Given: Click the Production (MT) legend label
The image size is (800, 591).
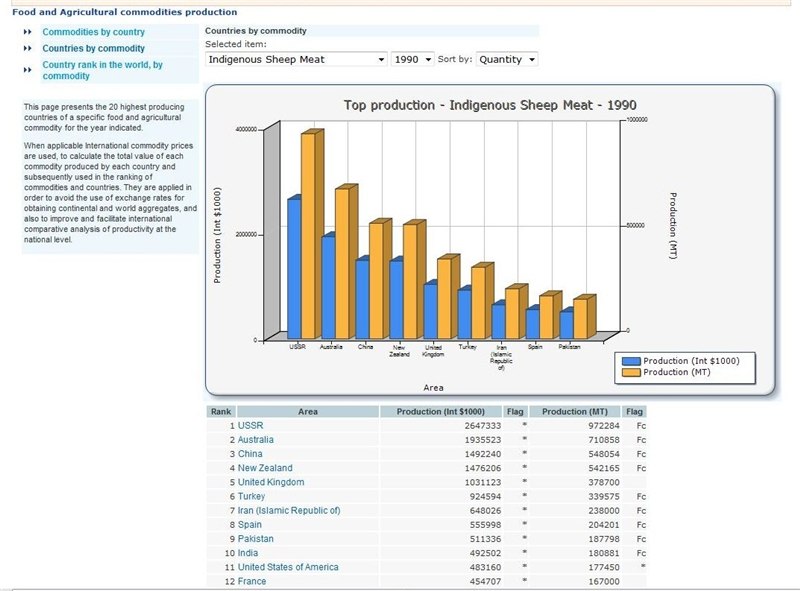Looking at the screenshot, I should click(x=677, y=373).
